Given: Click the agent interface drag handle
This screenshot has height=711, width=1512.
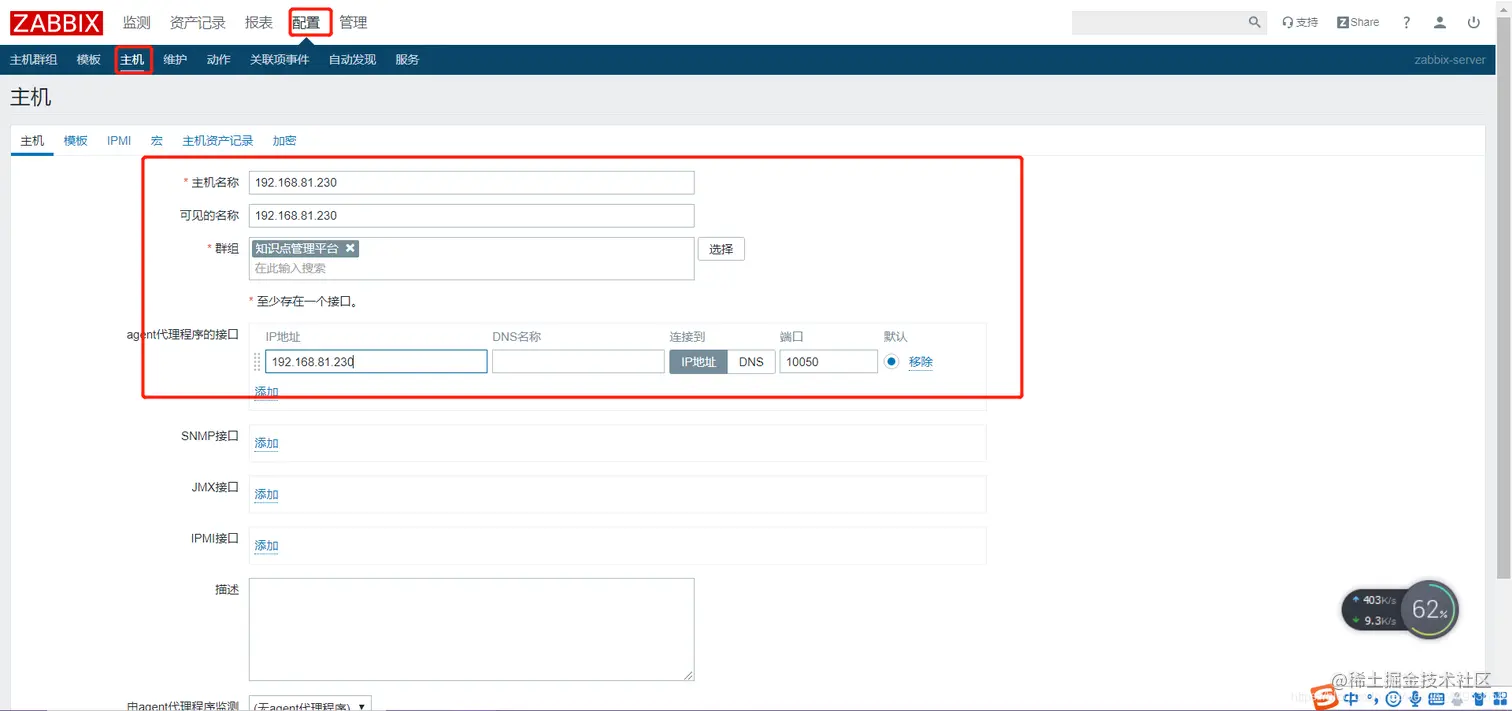Looking at the screenshot, I should tap(257, 362).
